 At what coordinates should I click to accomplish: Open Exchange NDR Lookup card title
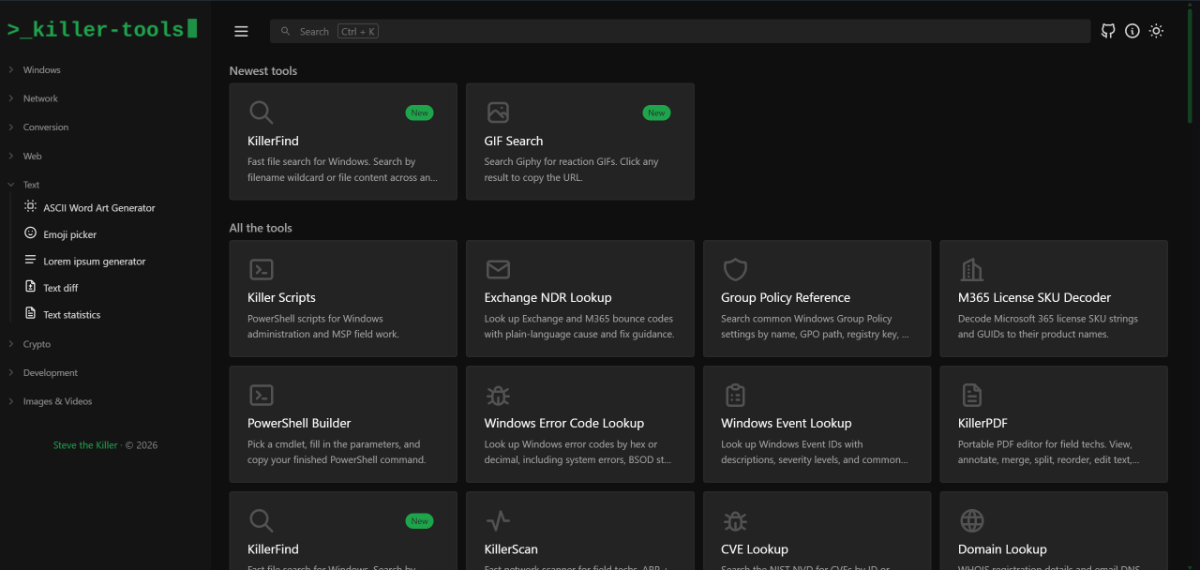coord(548,297)
